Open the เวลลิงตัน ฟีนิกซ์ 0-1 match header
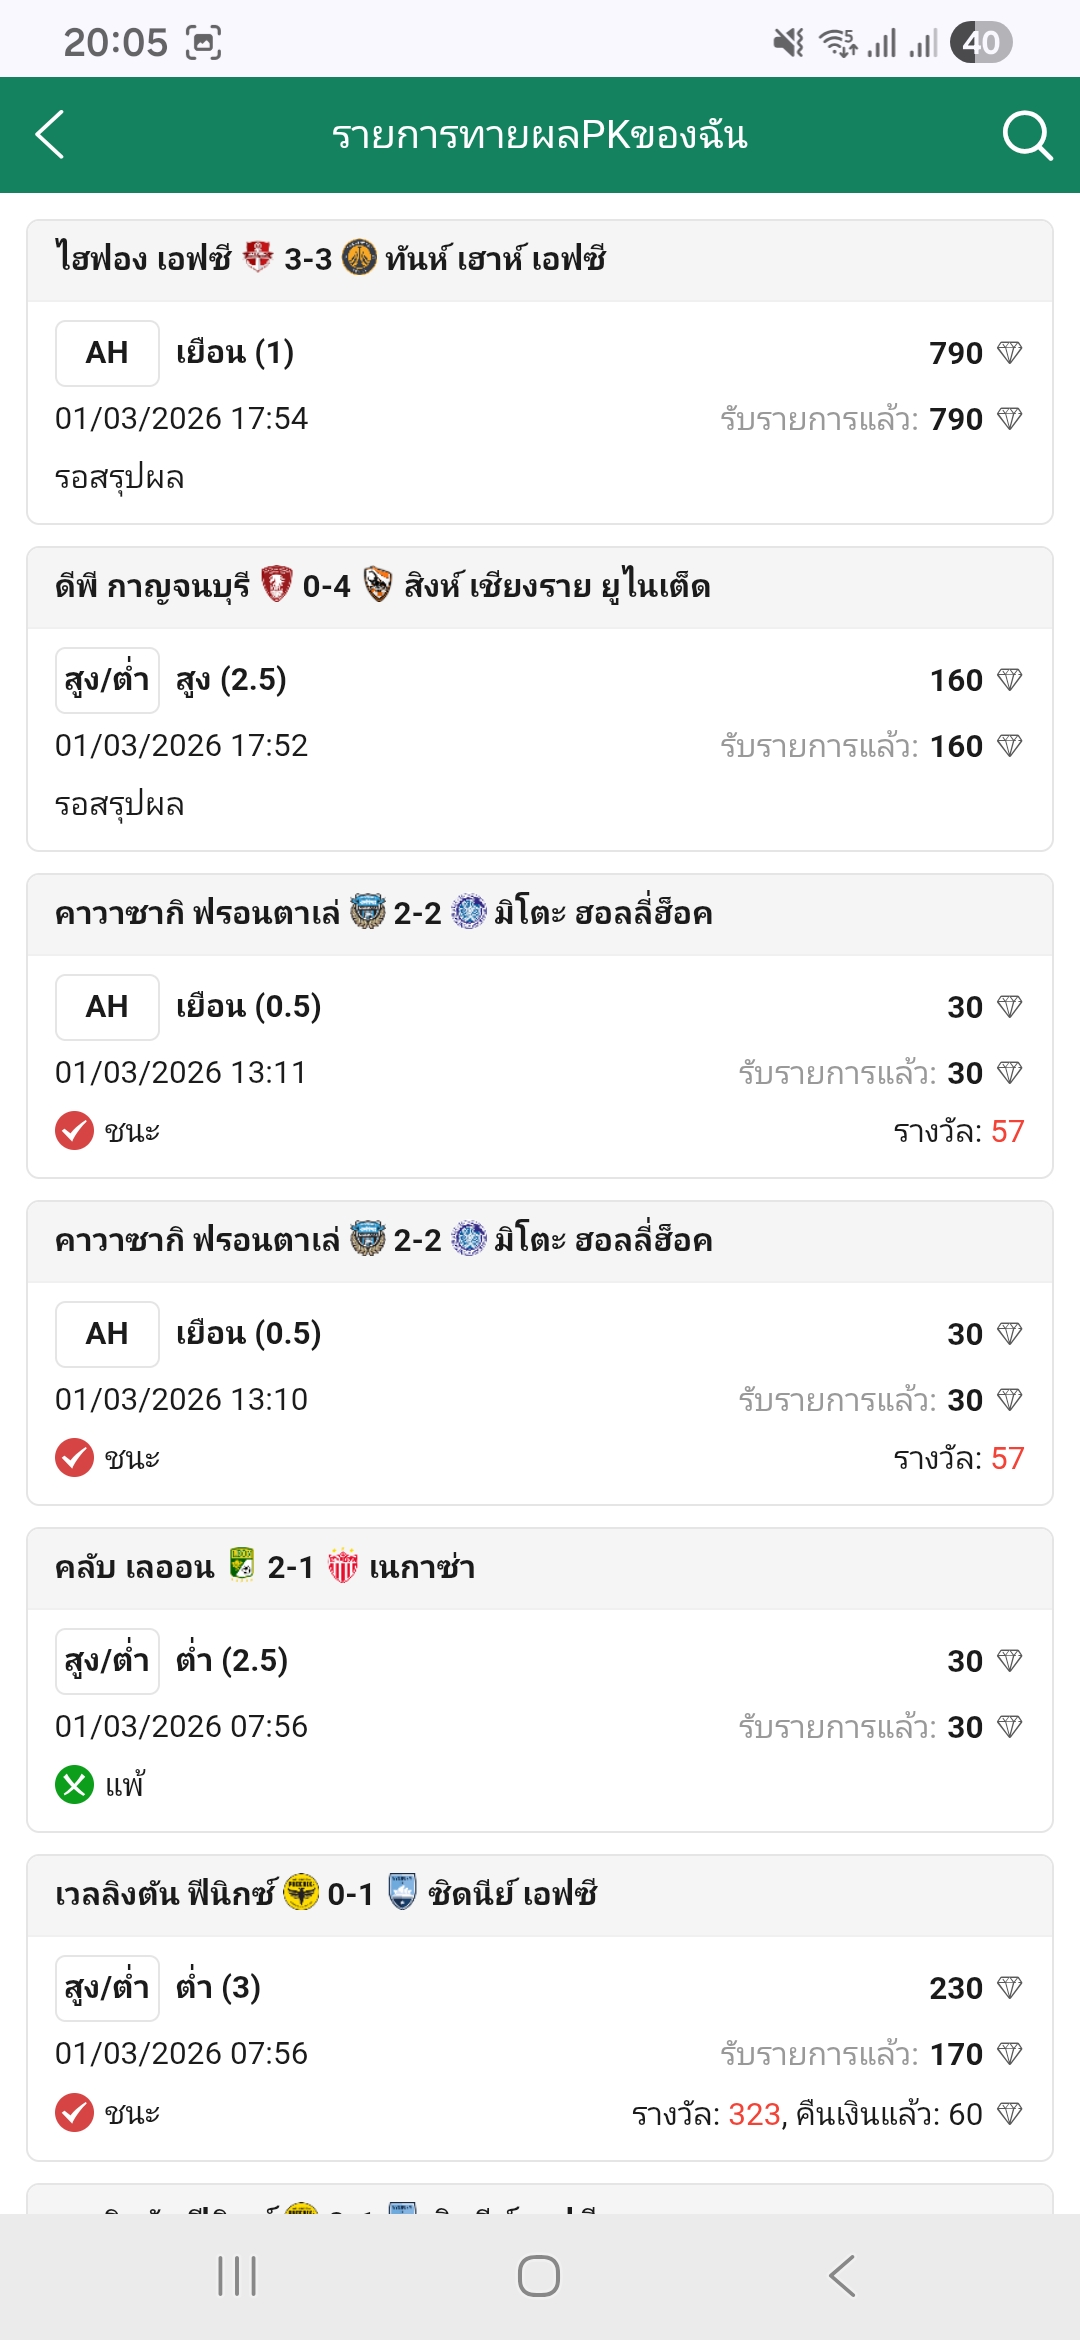Viewport: 1080px width, 2340px height. pyautogui.click(x=540, y=1895)
